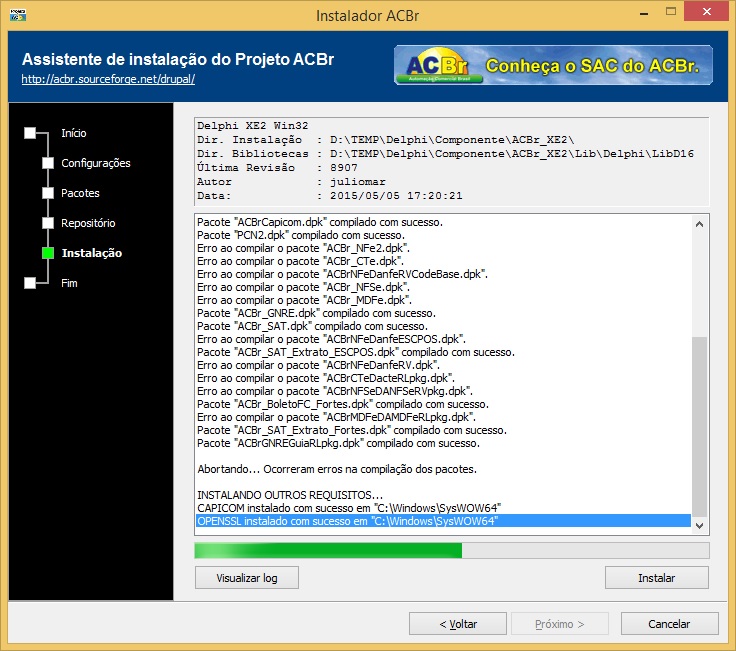Select the Repositório wizard step
Viewport: 736px width, 651px height.
[x=88, y=223]
